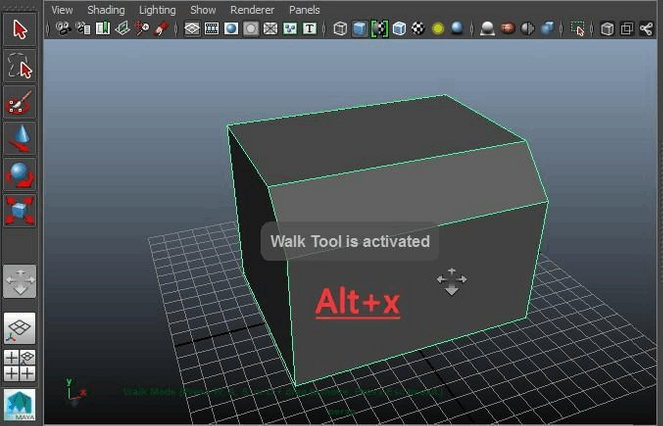Toggle wireframe on shaded display
Screen dimensions: 663x426
tap(380, 29)
